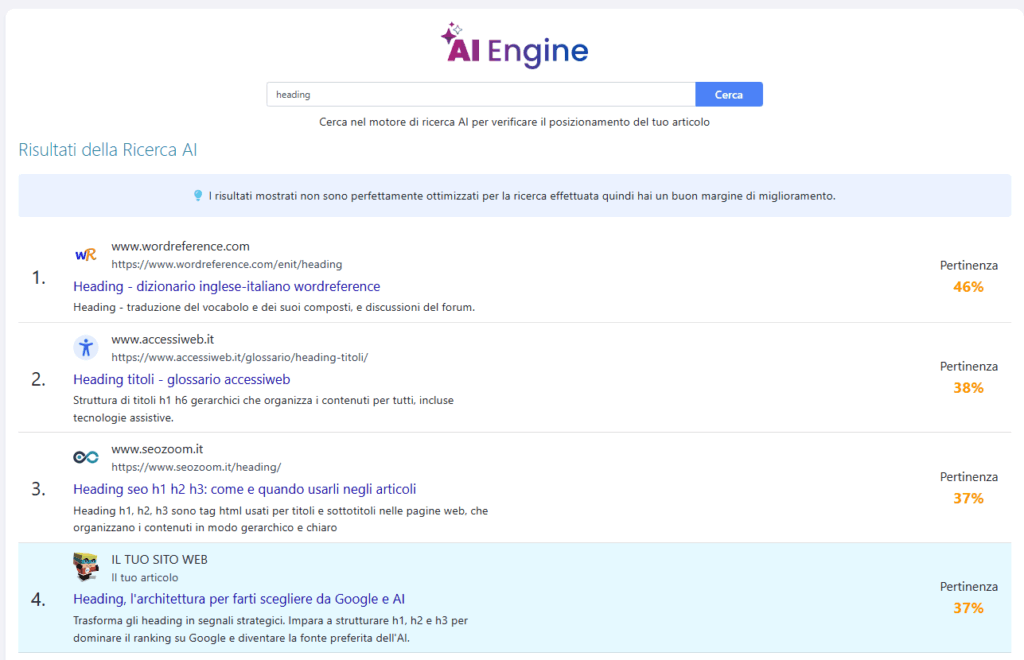Click the 'Pertinenza' label of the wordreference result
This screenshot has height=660, width=1024.
pyautogui.click(x=968, y=265)
